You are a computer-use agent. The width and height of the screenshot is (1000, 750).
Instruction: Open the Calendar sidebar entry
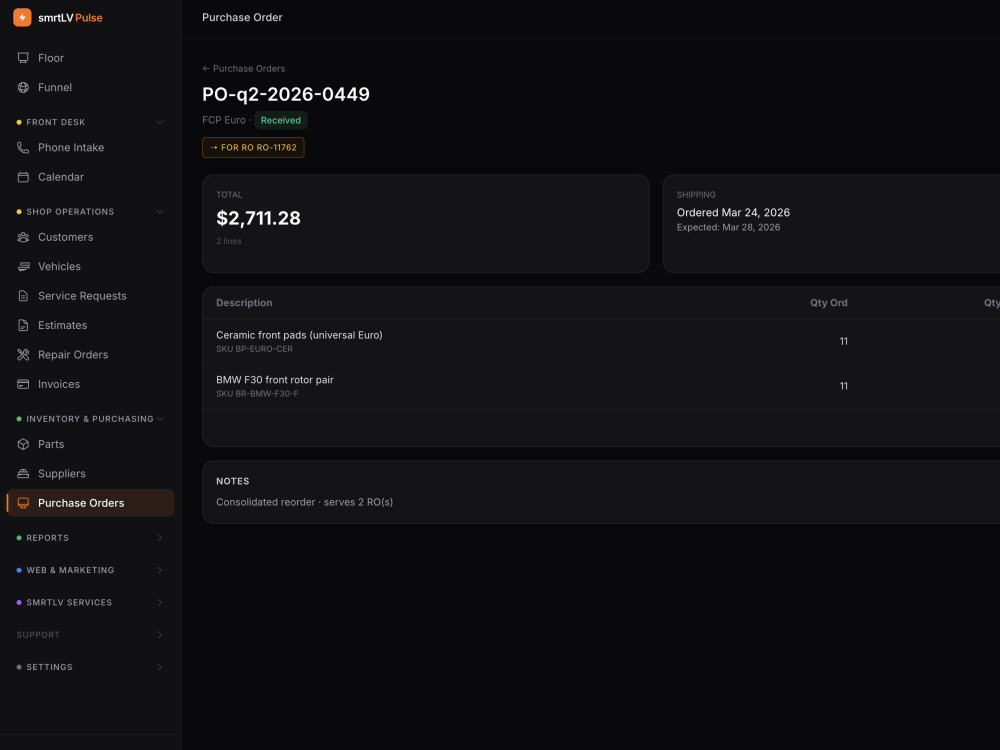click(91, 177)
